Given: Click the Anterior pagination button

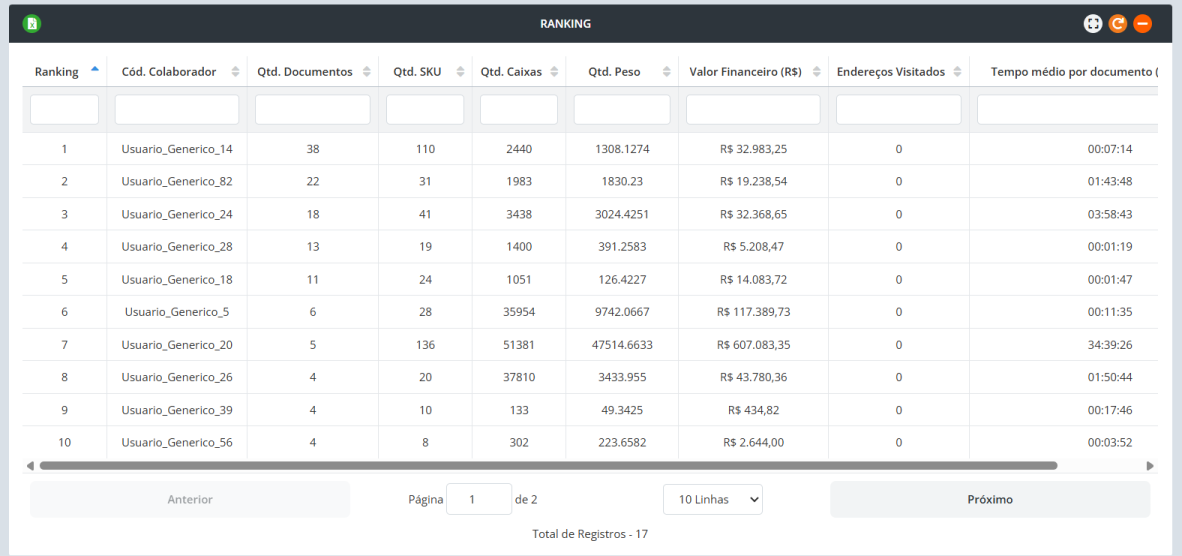Looking at the screenshot, I should (189, 499).
